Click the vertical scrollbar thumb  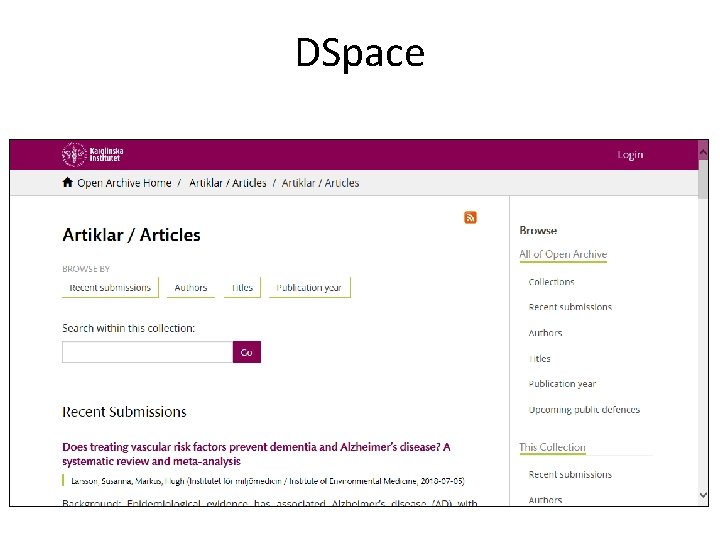coord(703,179)
